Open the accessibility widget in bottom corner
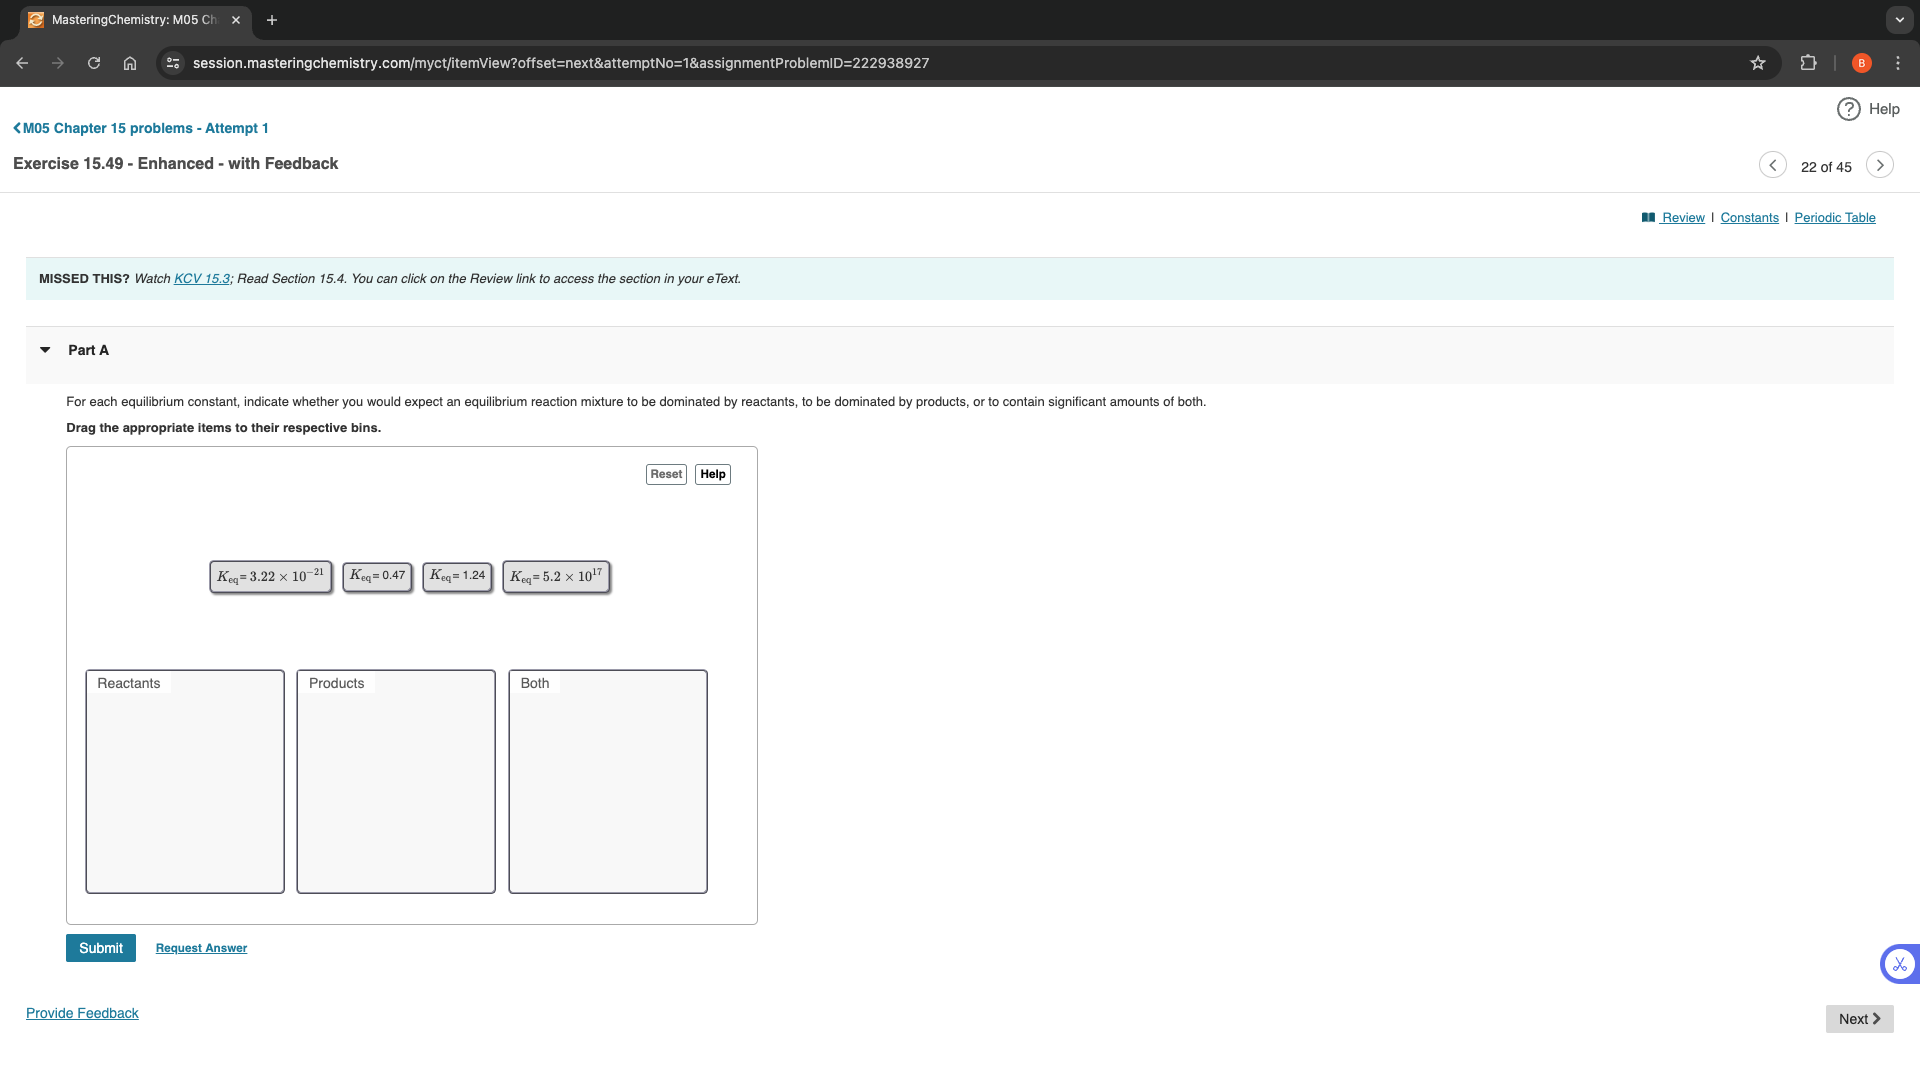1920x1080 pixels. click(x=1898, y=963)
